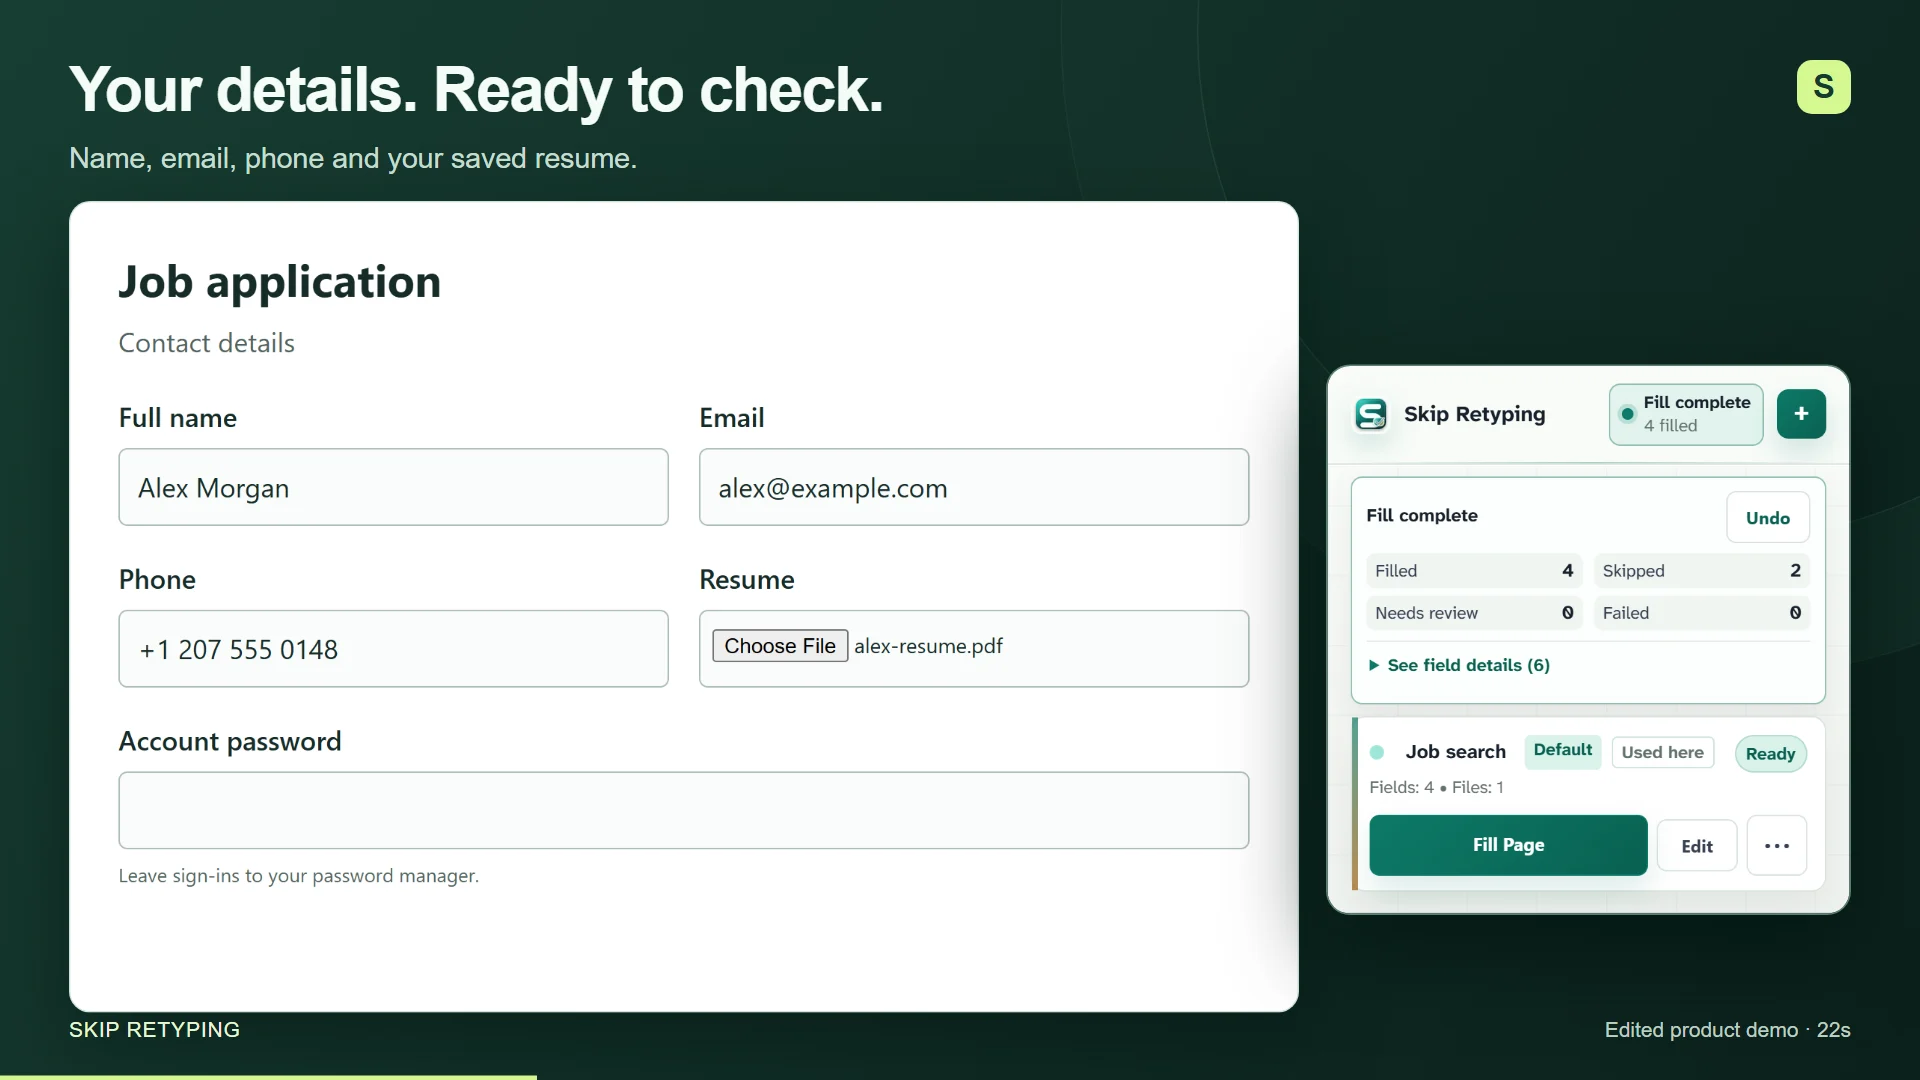Viewport: 1920px width, 1080px height.
Task: Click the Used here tag
Action: tap(1663, 752)
